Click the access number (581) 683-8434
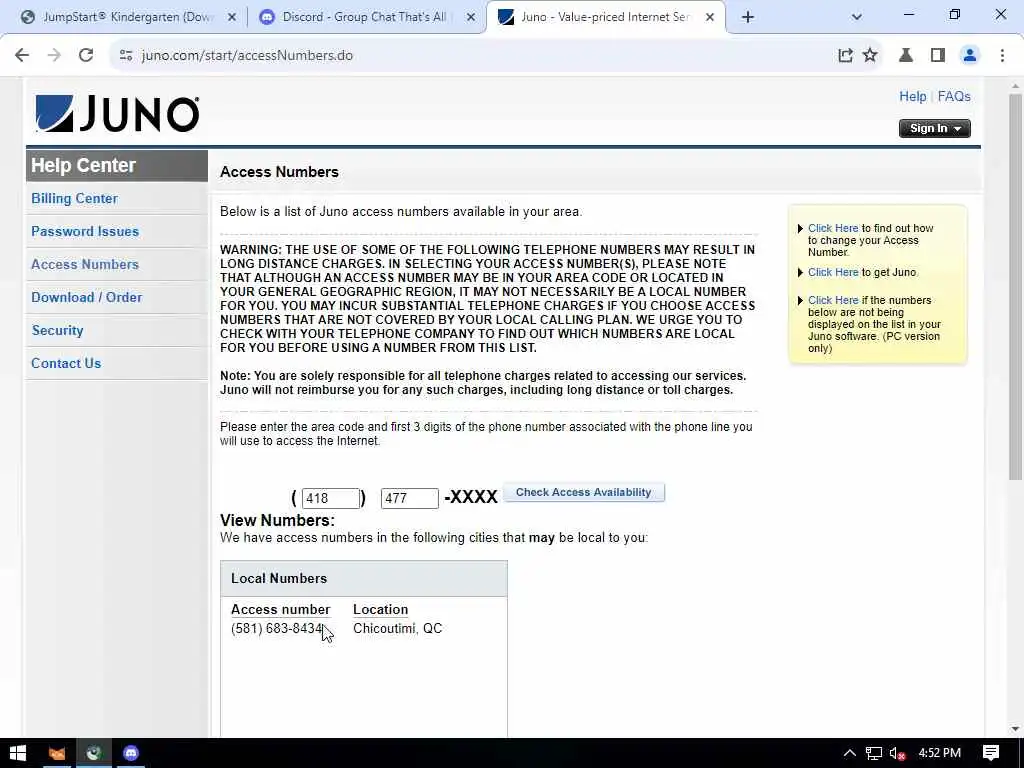 tap(277, 628)
